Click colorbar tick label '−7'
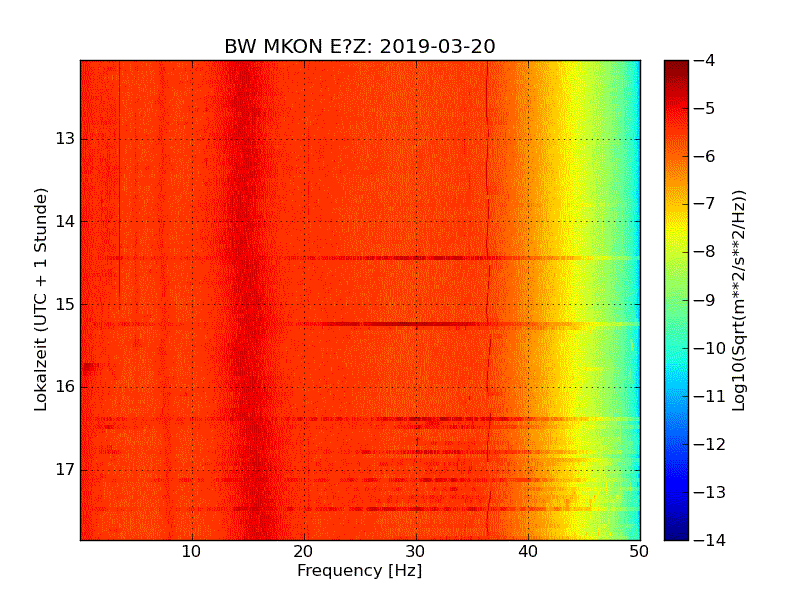800x600 pixels. coord(705,204)
